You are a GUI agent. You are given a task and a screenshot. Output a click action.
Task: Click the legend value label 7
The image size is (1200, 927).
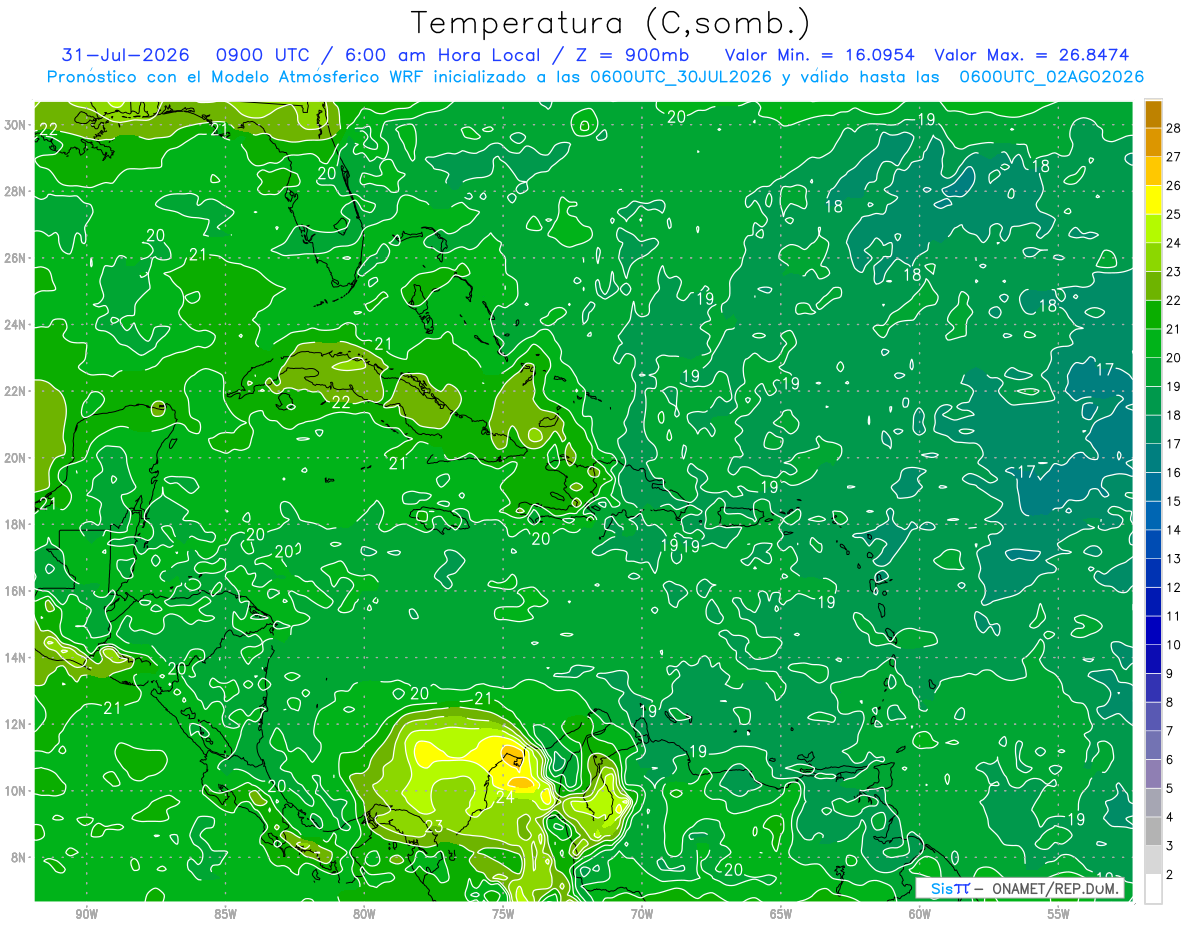pos(1171,731)
